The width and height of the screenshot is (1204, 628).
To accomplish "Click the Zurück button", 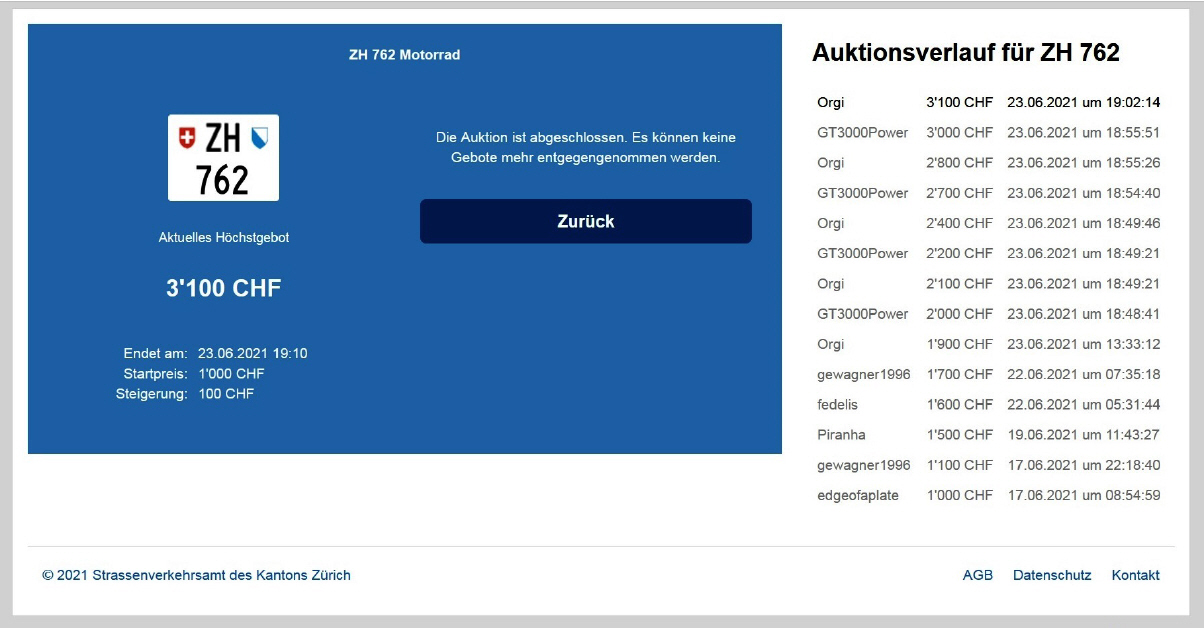I will click(585, 221).
